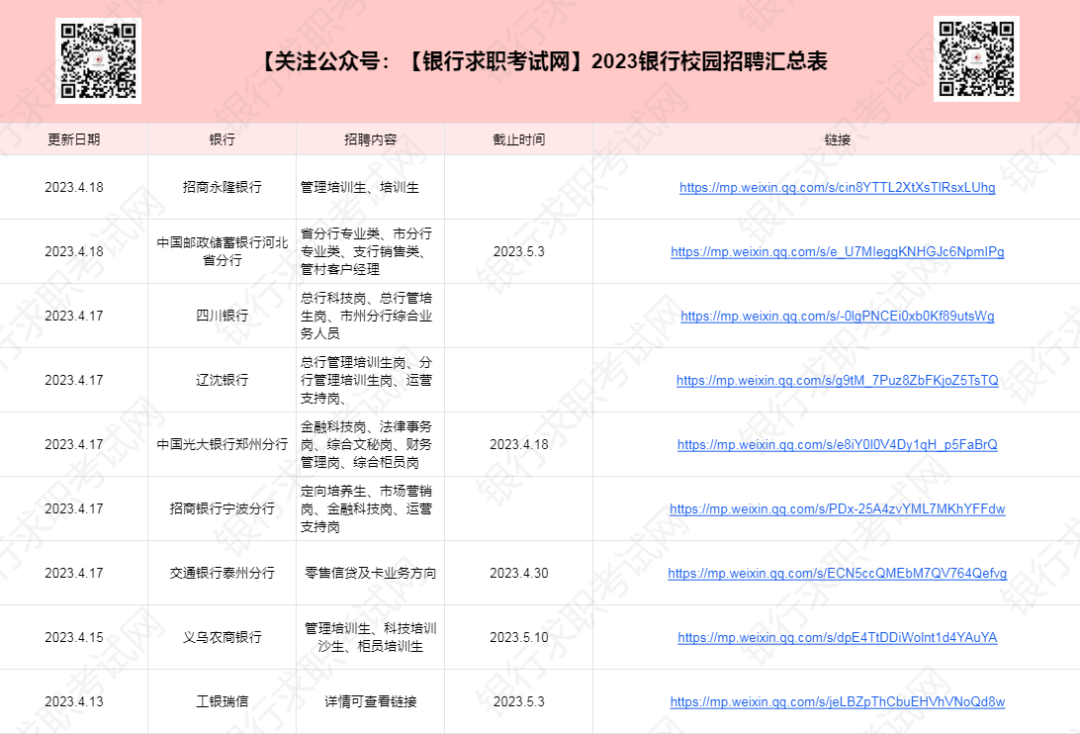Open the 辽沈银行 recruitment link

tap(837, 380)
